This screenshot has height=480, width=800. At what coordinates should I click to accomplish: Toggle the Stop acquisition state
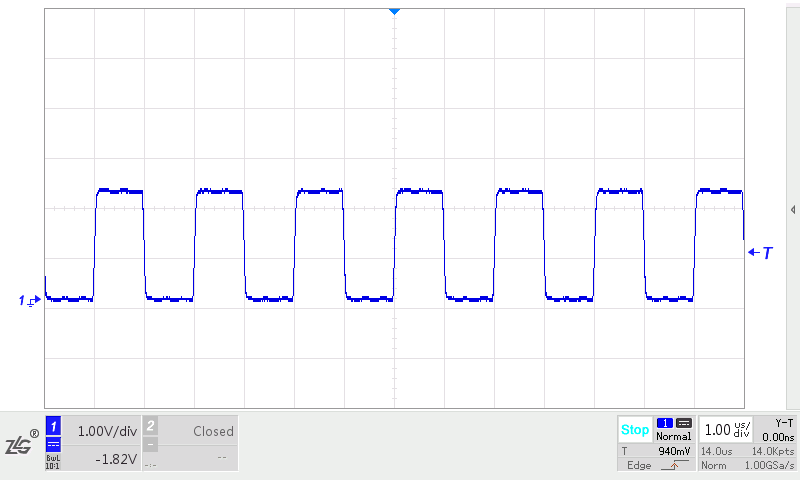[635, 430]
